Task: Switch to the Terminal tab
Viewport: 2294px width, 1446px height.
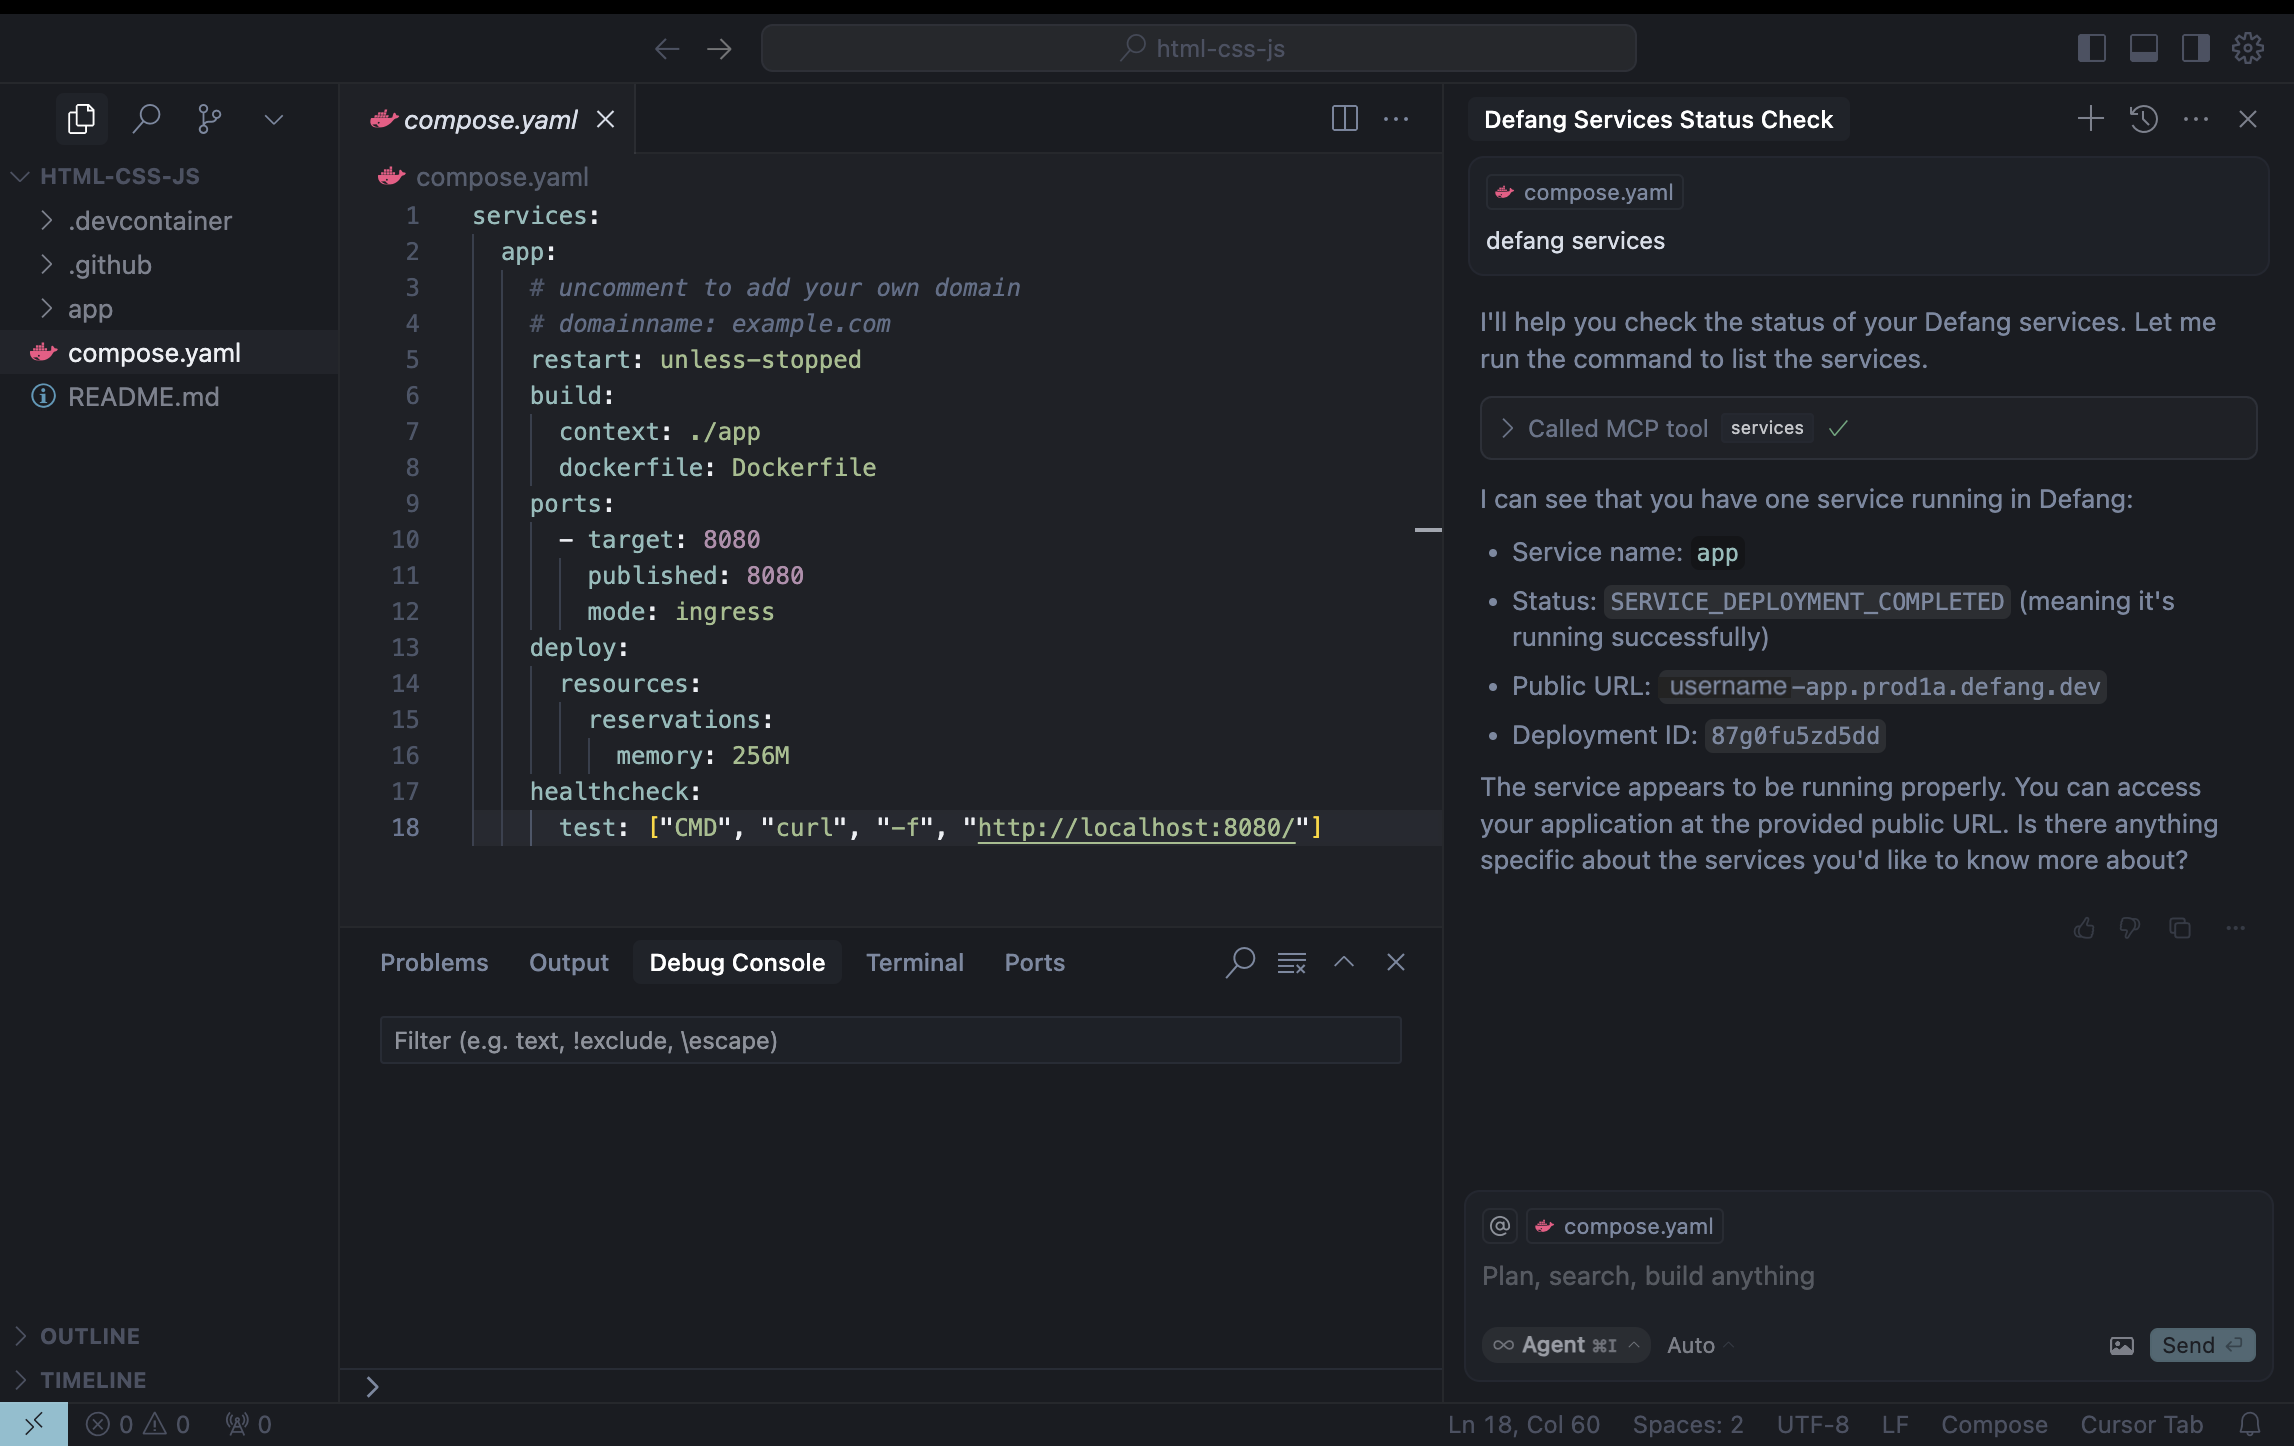Action: coord(914,962)
